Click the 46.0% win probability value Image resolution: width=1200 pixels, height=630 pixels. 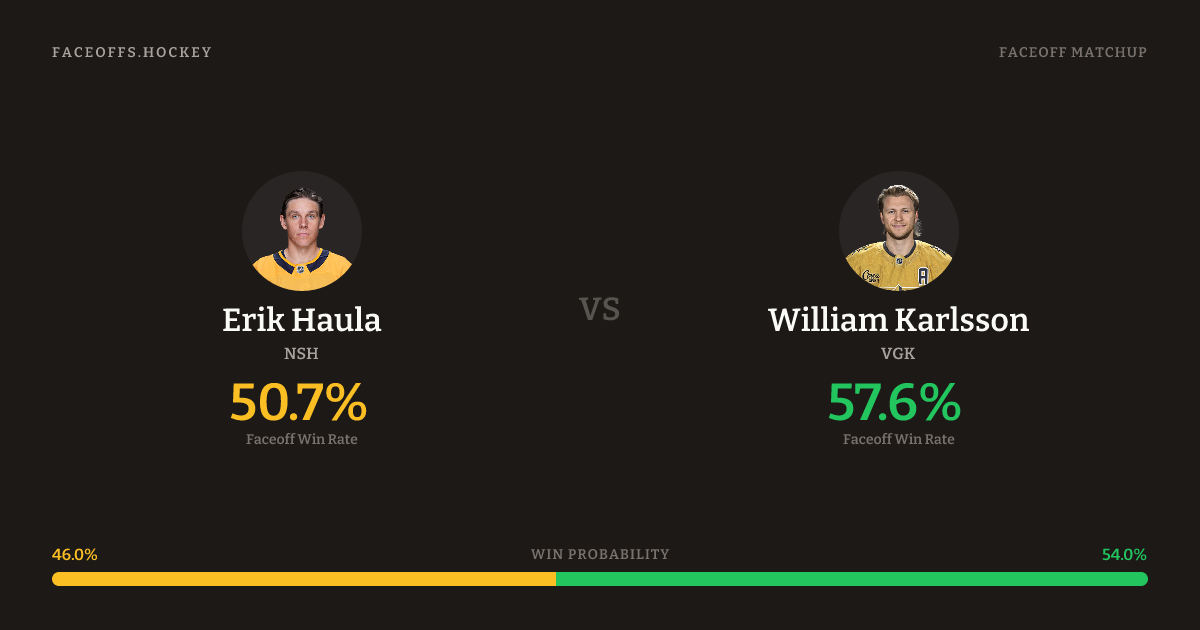click(75, 554)
